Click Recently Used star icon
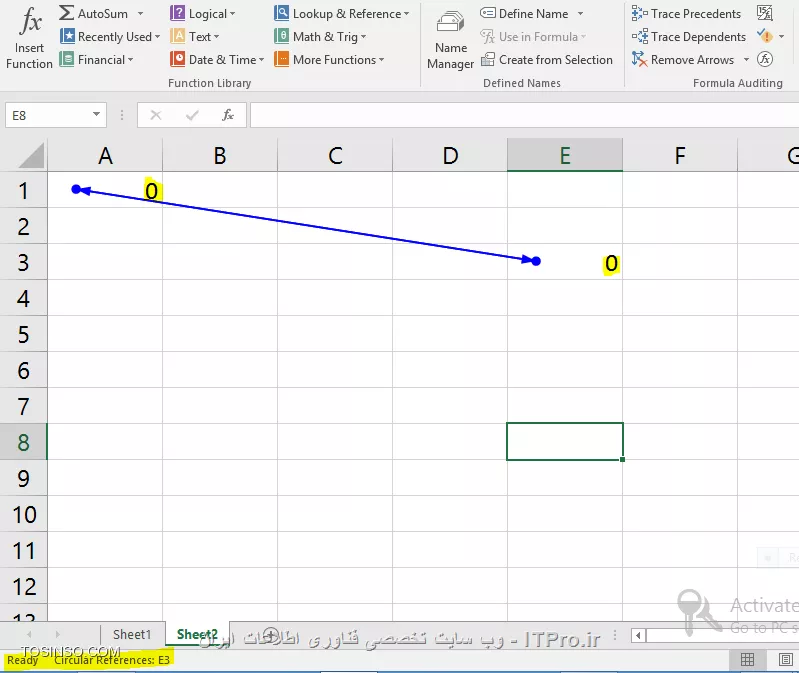 pyautogui.click(x=67, y=36)
